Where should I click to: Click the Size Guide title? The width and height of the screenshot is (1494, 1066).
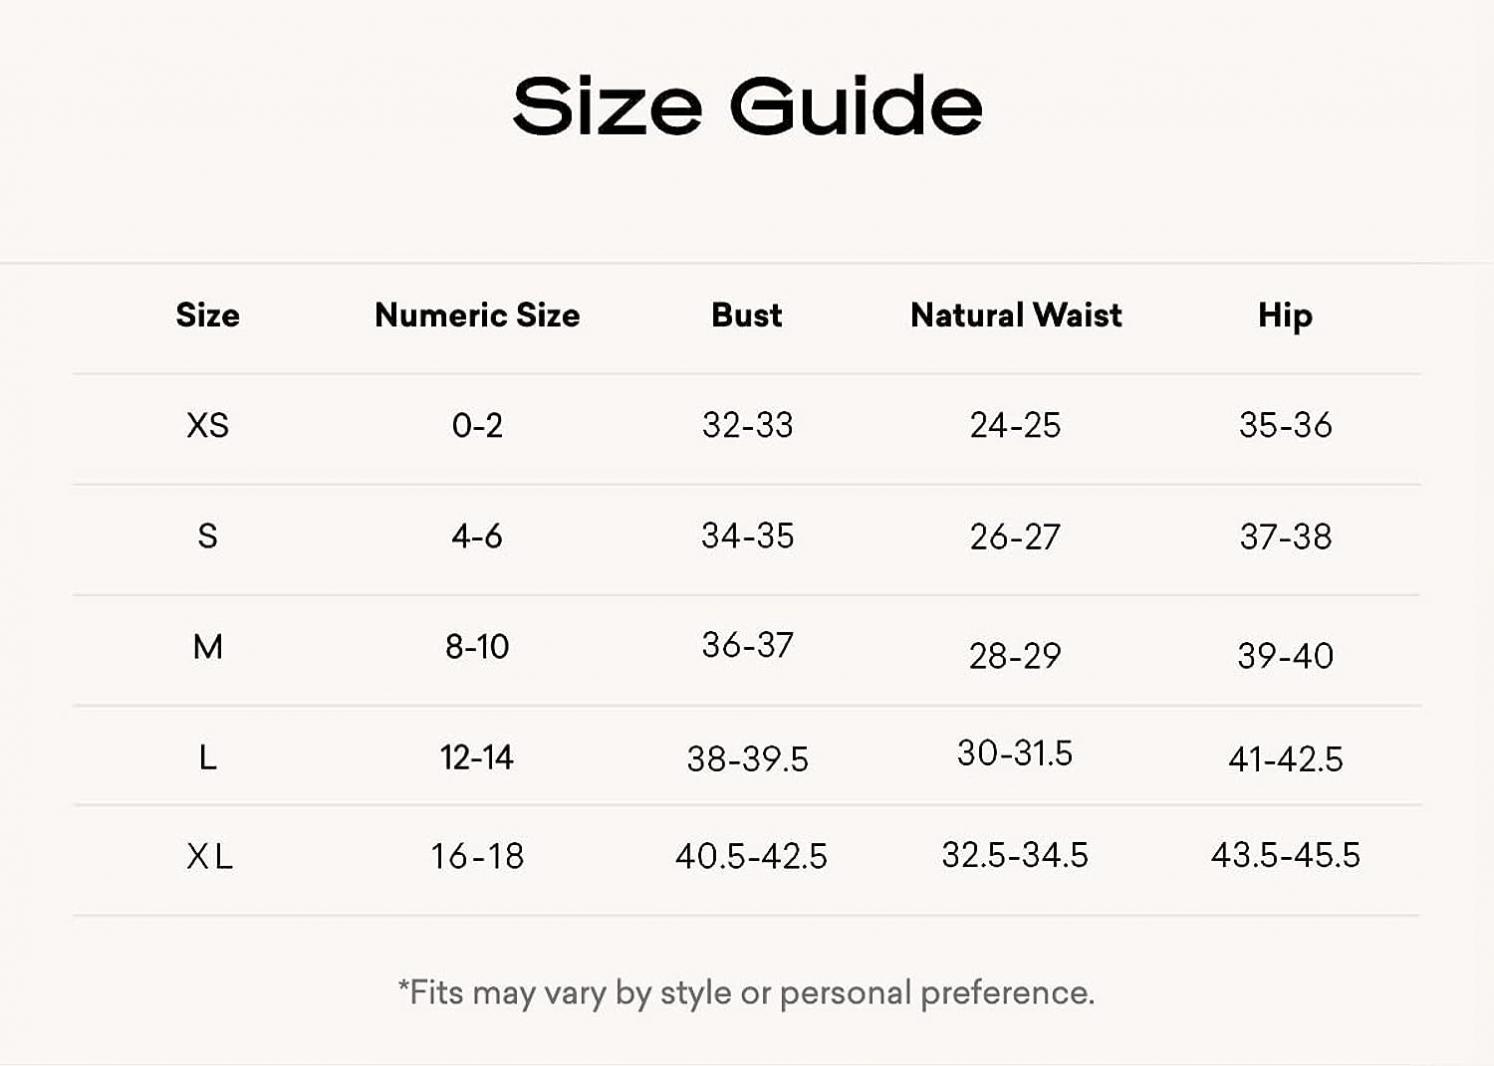pos(747,106)
